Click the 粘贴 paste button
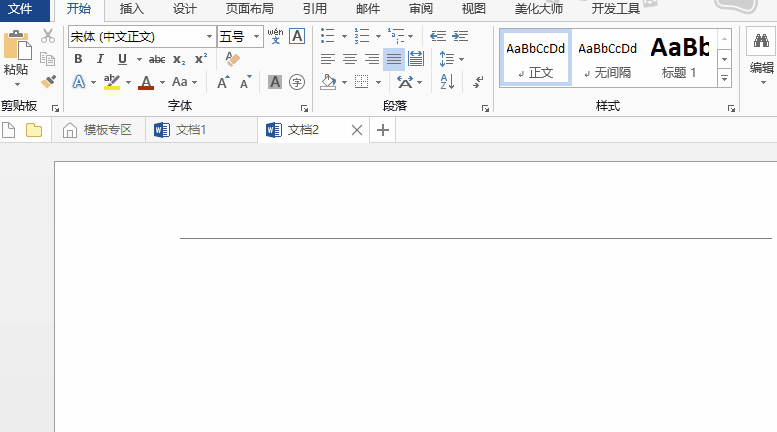The width and height of the screenshot is (777, 432). tap(16, 55)
